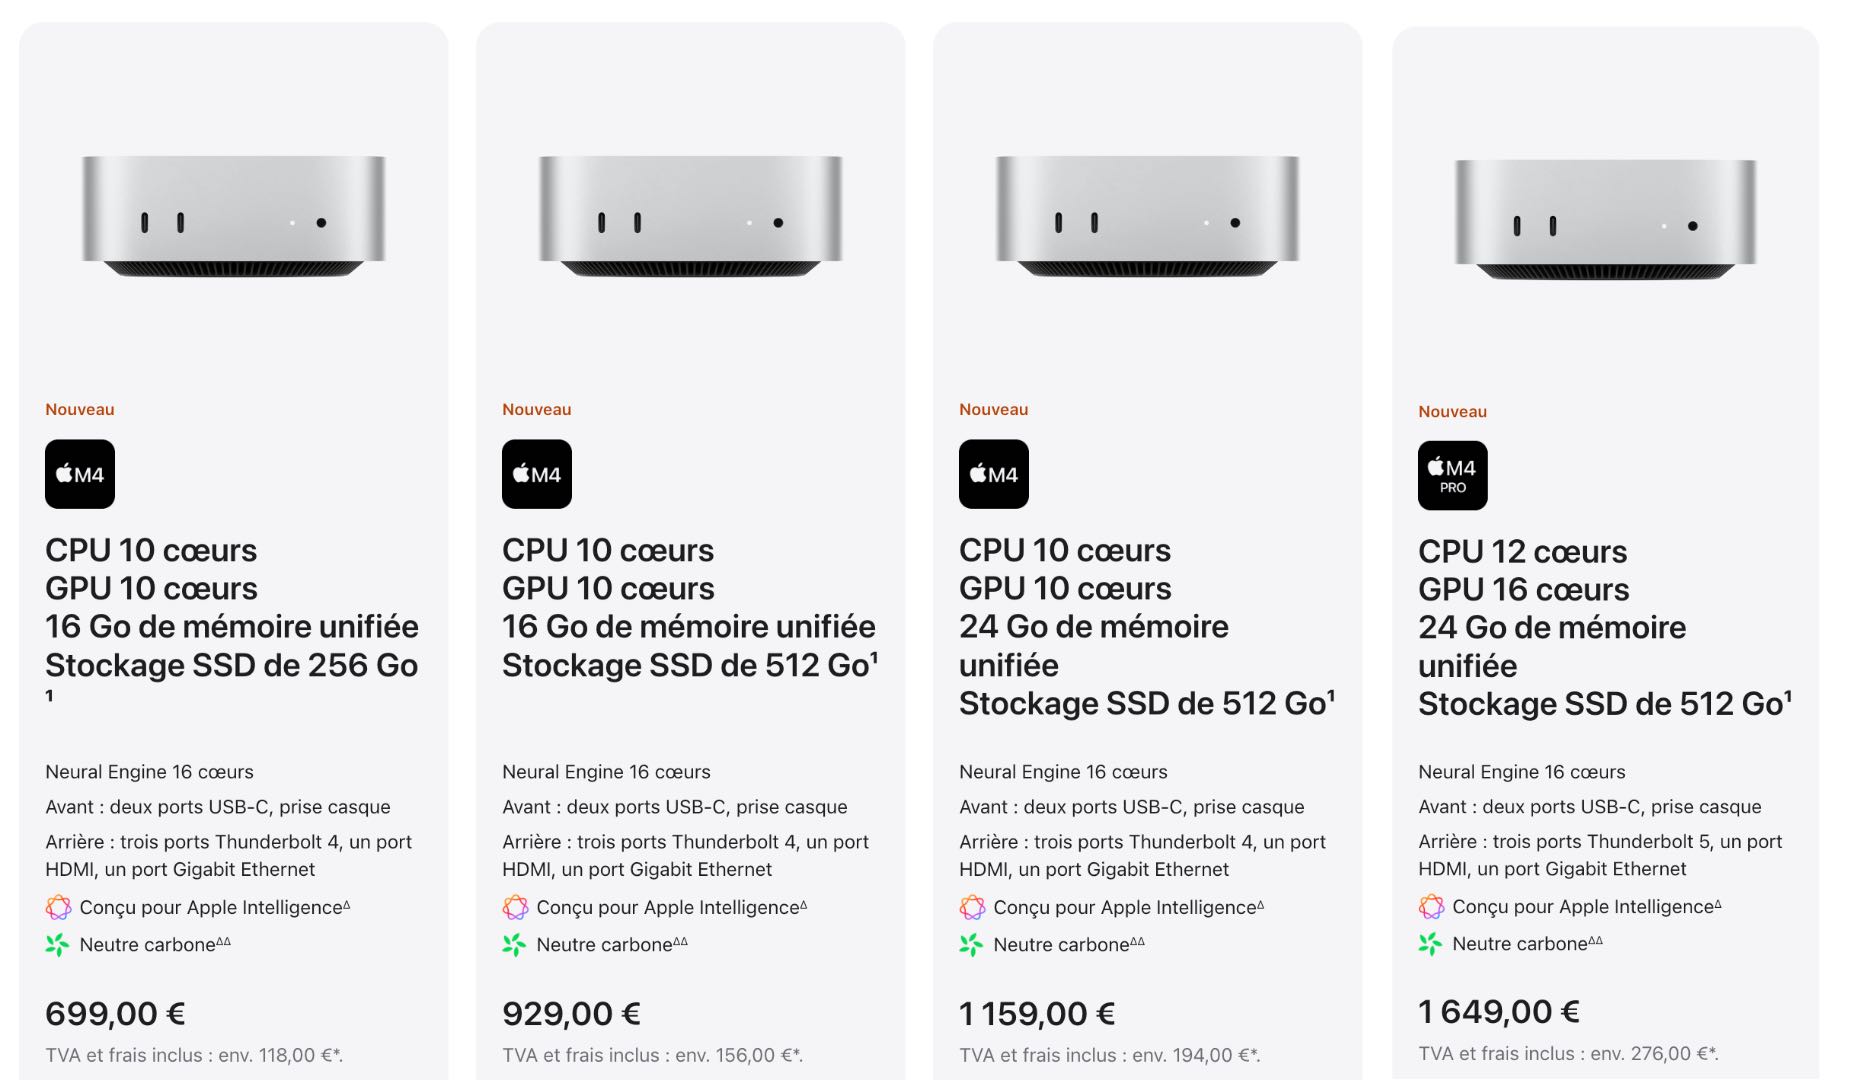Click the Nouveau label on the M4 Pro card
Image resolution: width=1854 pixels, height=1080 pixels.
1452,411
